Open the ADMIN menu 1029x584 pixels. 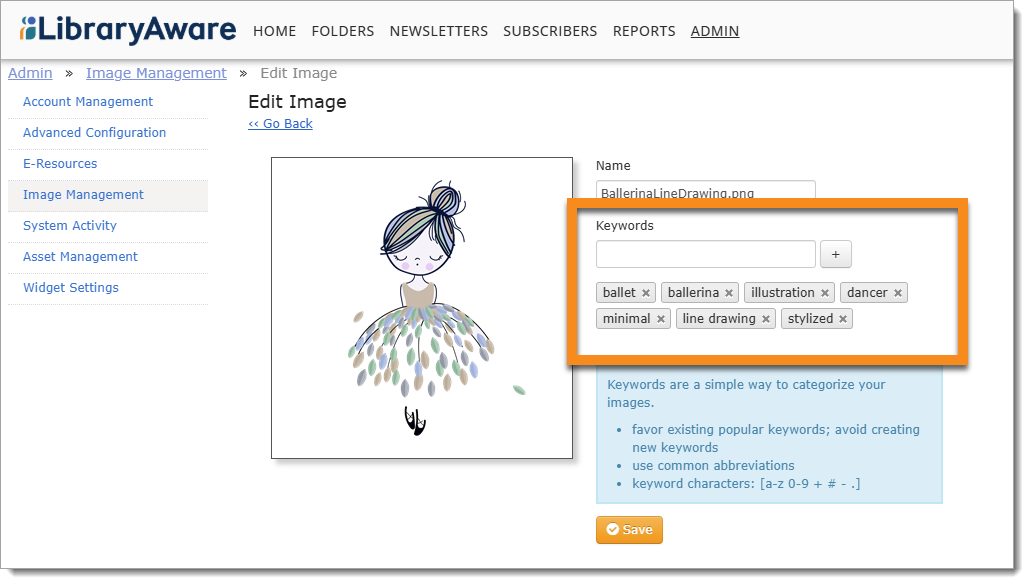715,31
